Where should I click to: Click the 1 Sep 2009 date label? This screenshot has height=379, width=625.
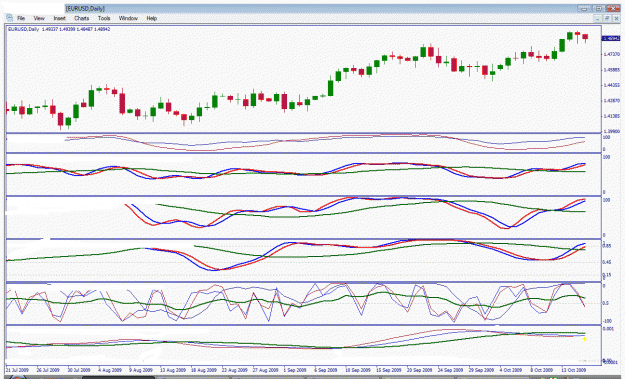pyautogui.click(x=295, y=370)
